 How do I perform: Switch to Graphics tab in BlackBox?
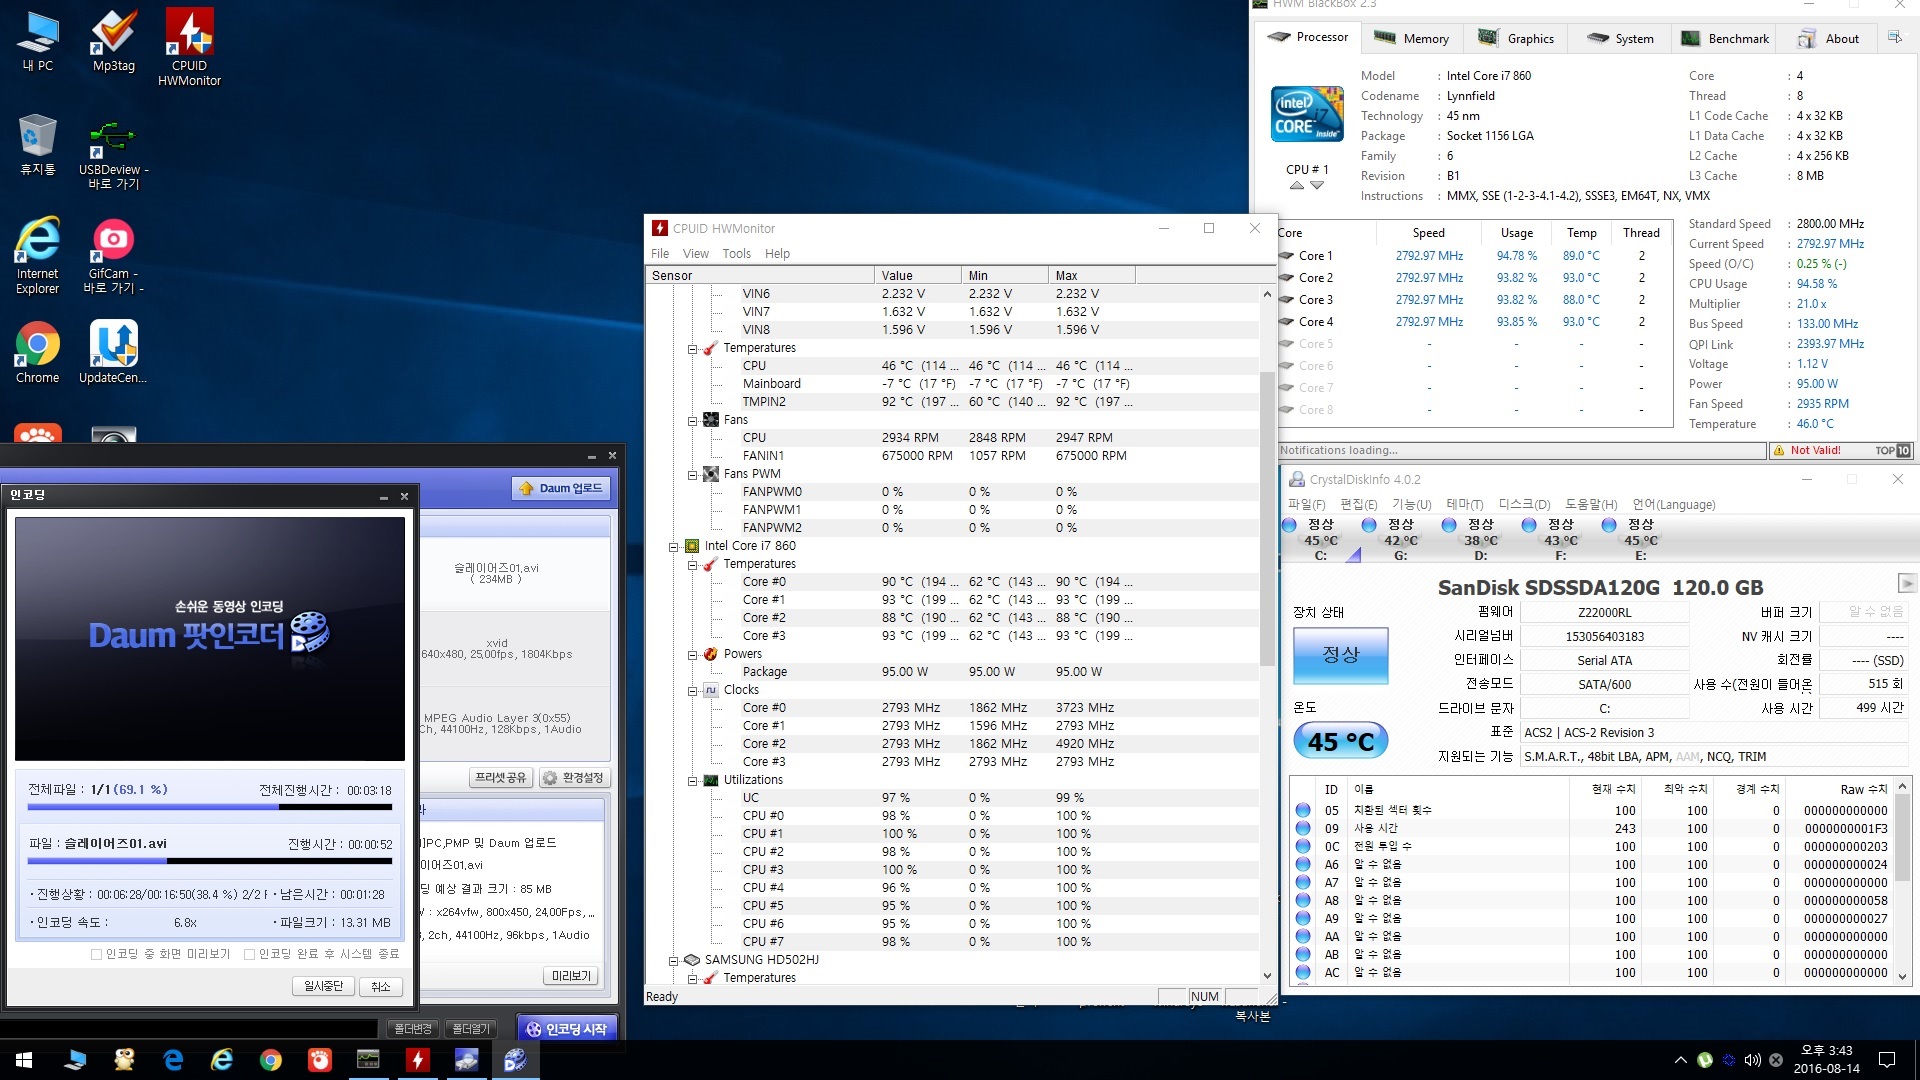tap(1516, 38)
